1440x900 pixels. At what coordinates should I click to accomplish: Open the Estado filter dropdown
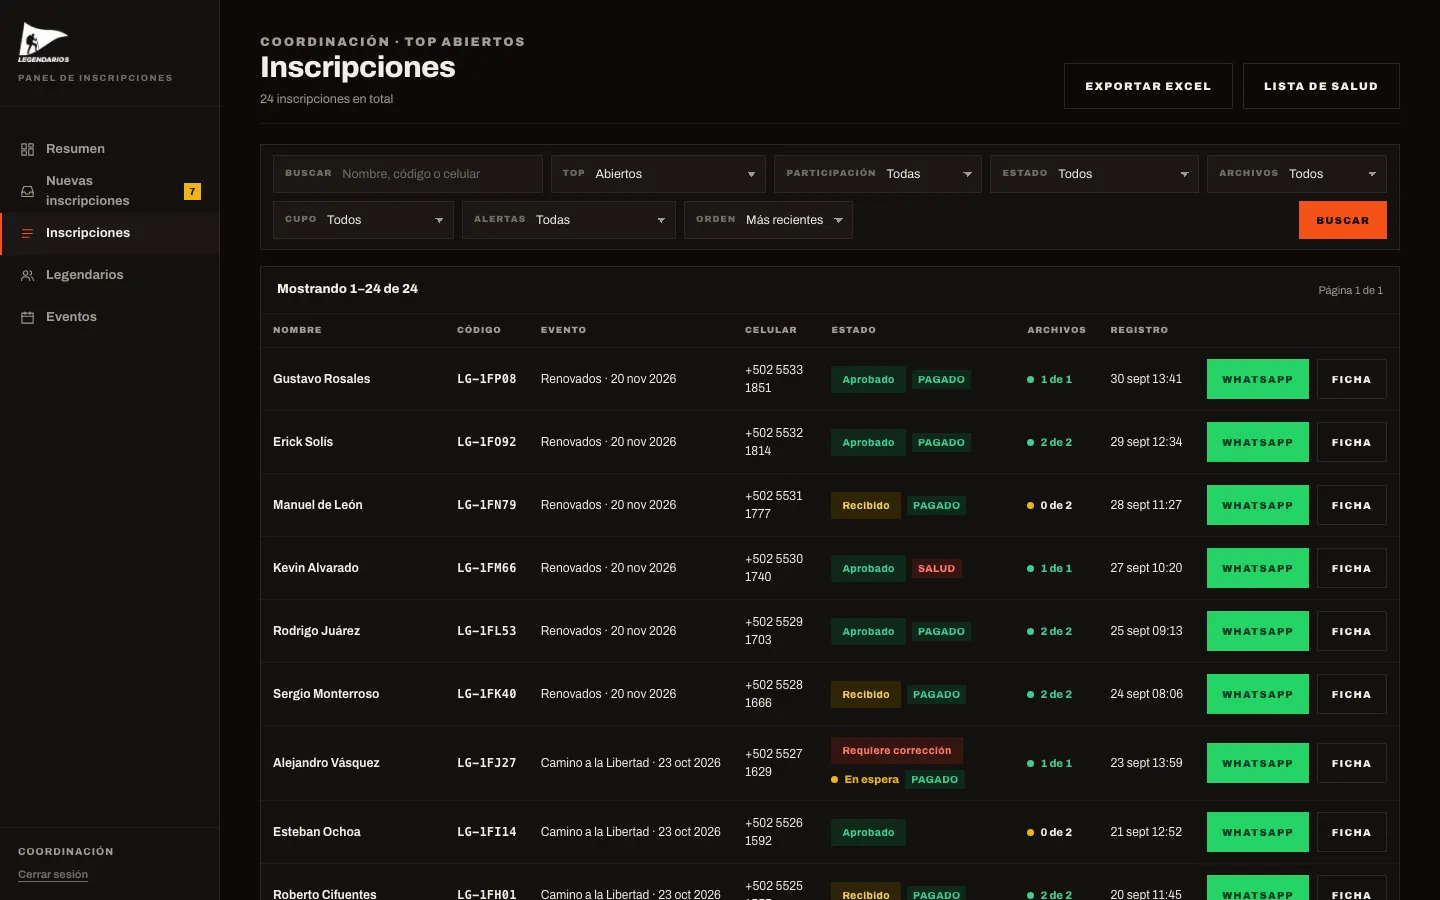click(1094, 174)
